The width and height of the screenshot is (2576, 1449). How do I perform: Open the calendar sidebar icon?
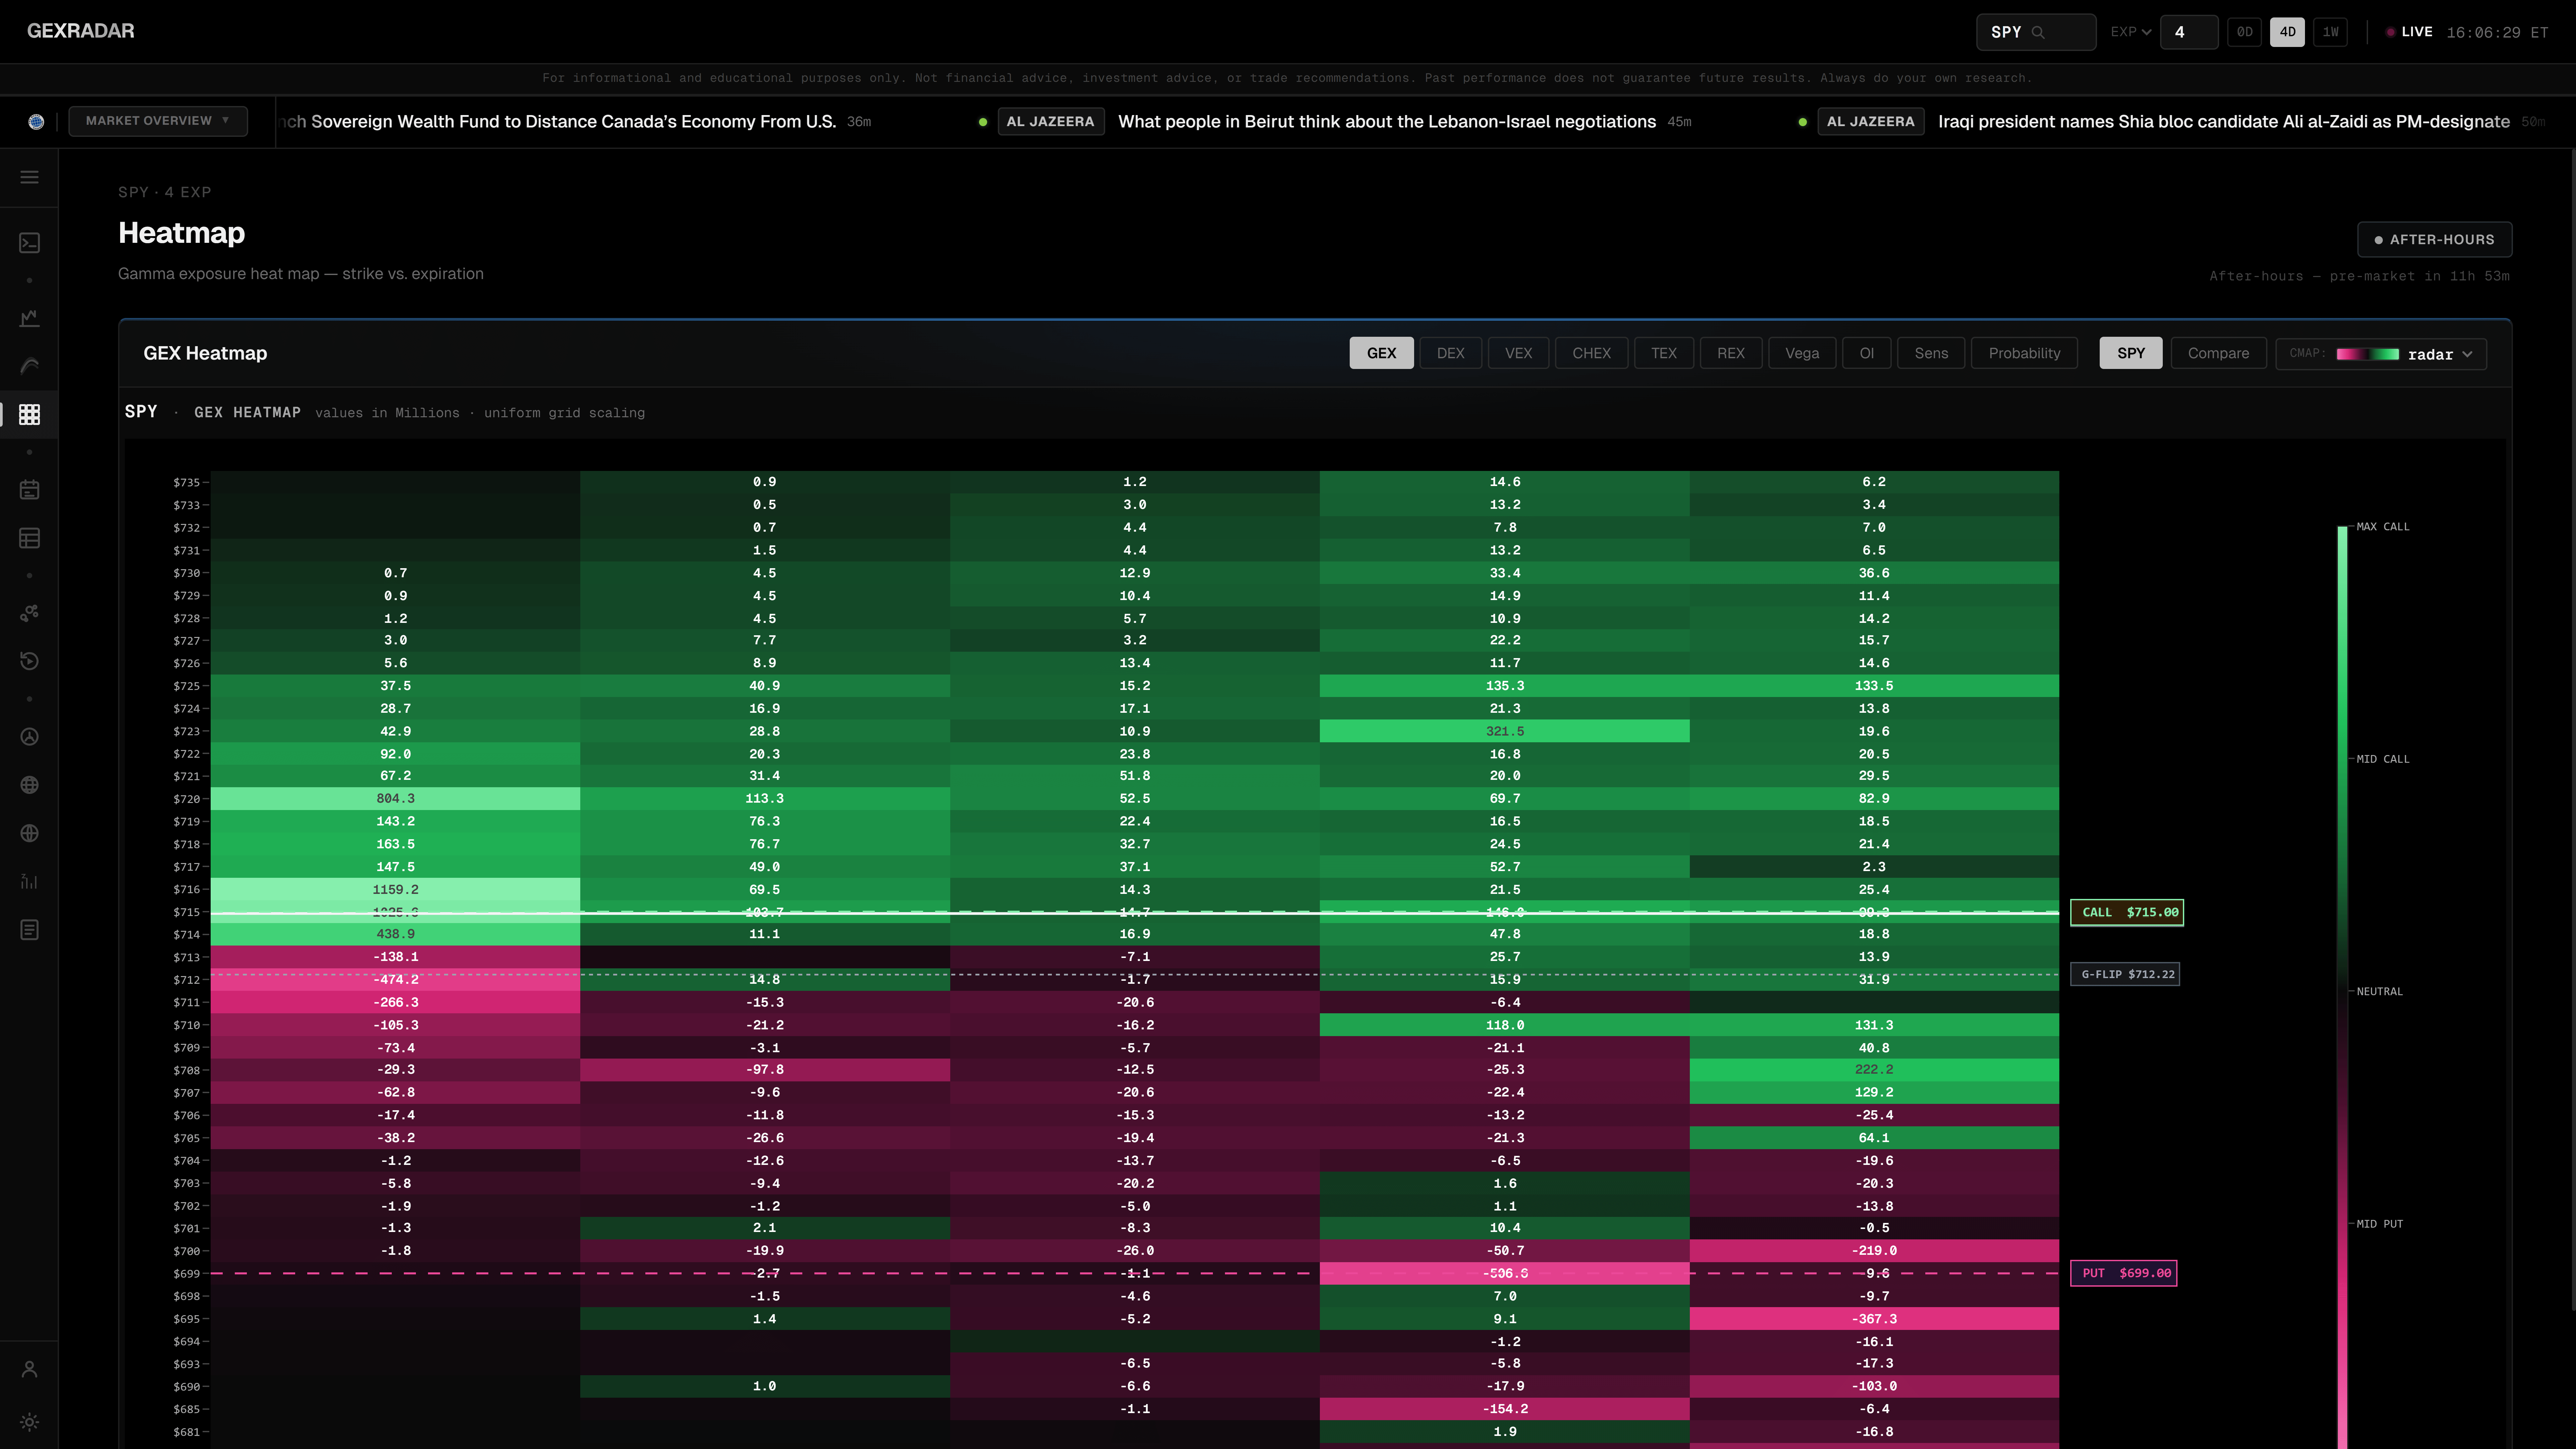click(29, 490)
